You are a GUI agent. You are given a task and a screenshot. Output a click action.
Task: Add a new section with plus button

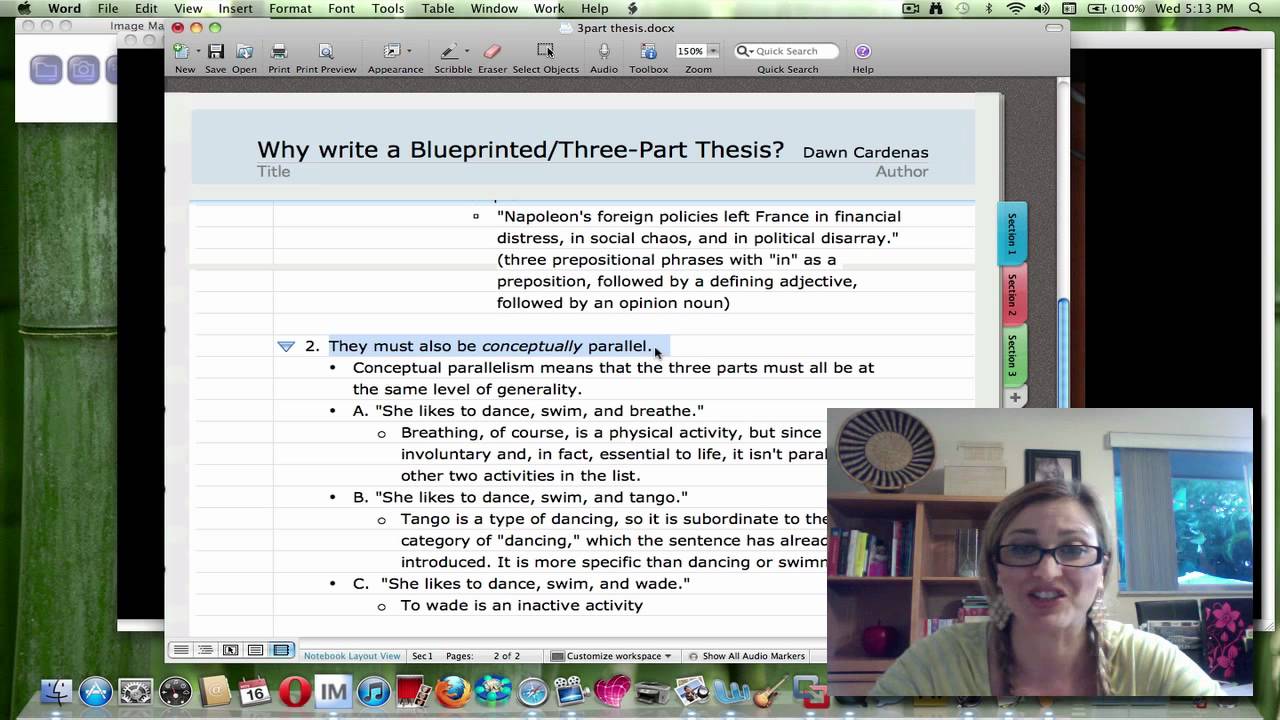(x=1014, y=397)
